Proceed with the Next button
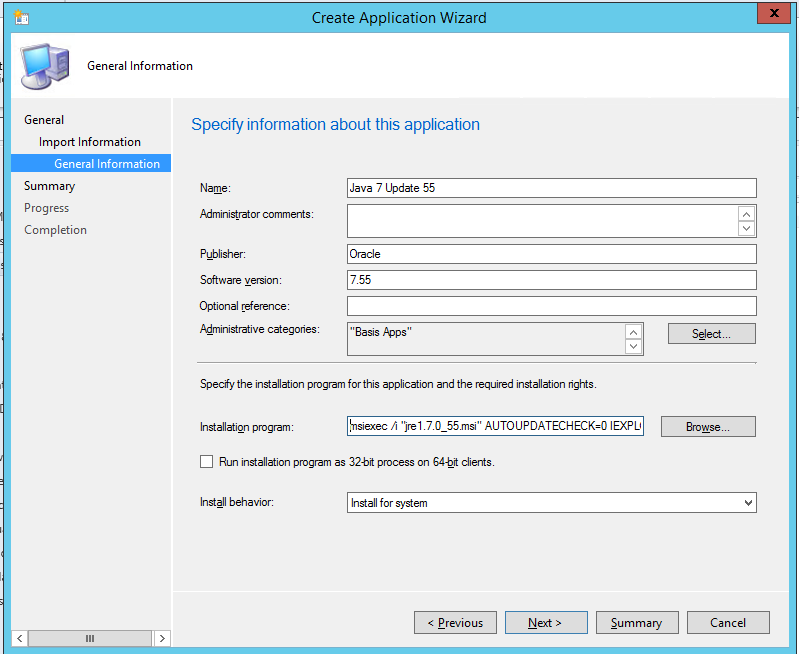 (x=545, y=623)
